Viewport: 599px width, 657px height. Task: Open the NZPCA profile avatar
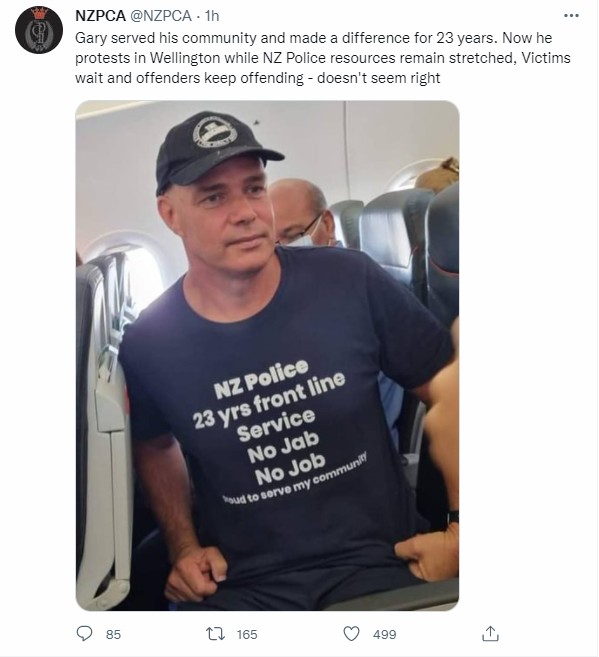pos(39,30)
